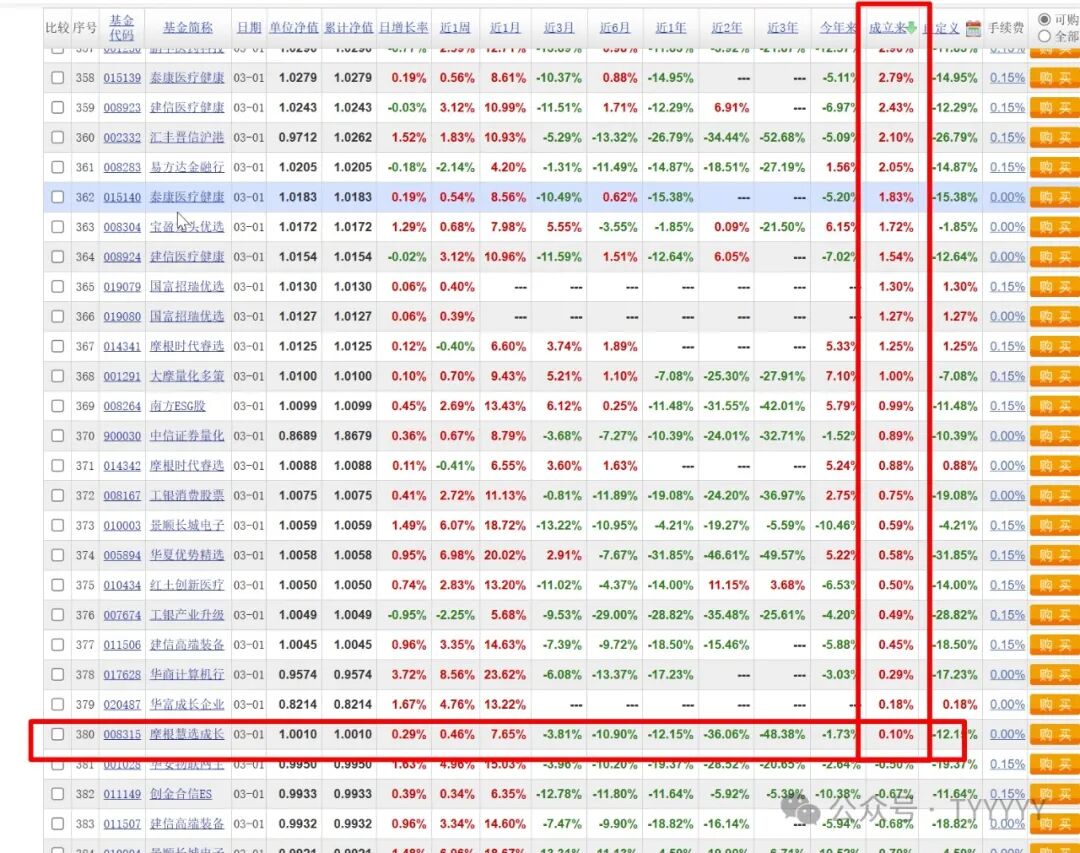The image size is (1080, 853).
Task: Click 购买 button for row 380
Action: [x=1055, y=734]
